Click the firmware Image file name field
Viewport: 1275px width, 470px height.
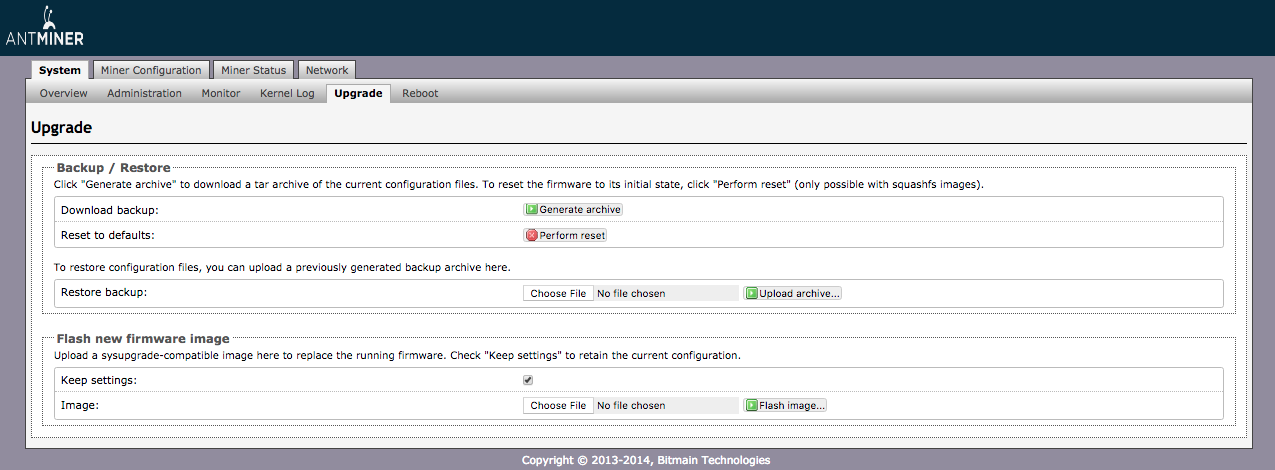665,406
